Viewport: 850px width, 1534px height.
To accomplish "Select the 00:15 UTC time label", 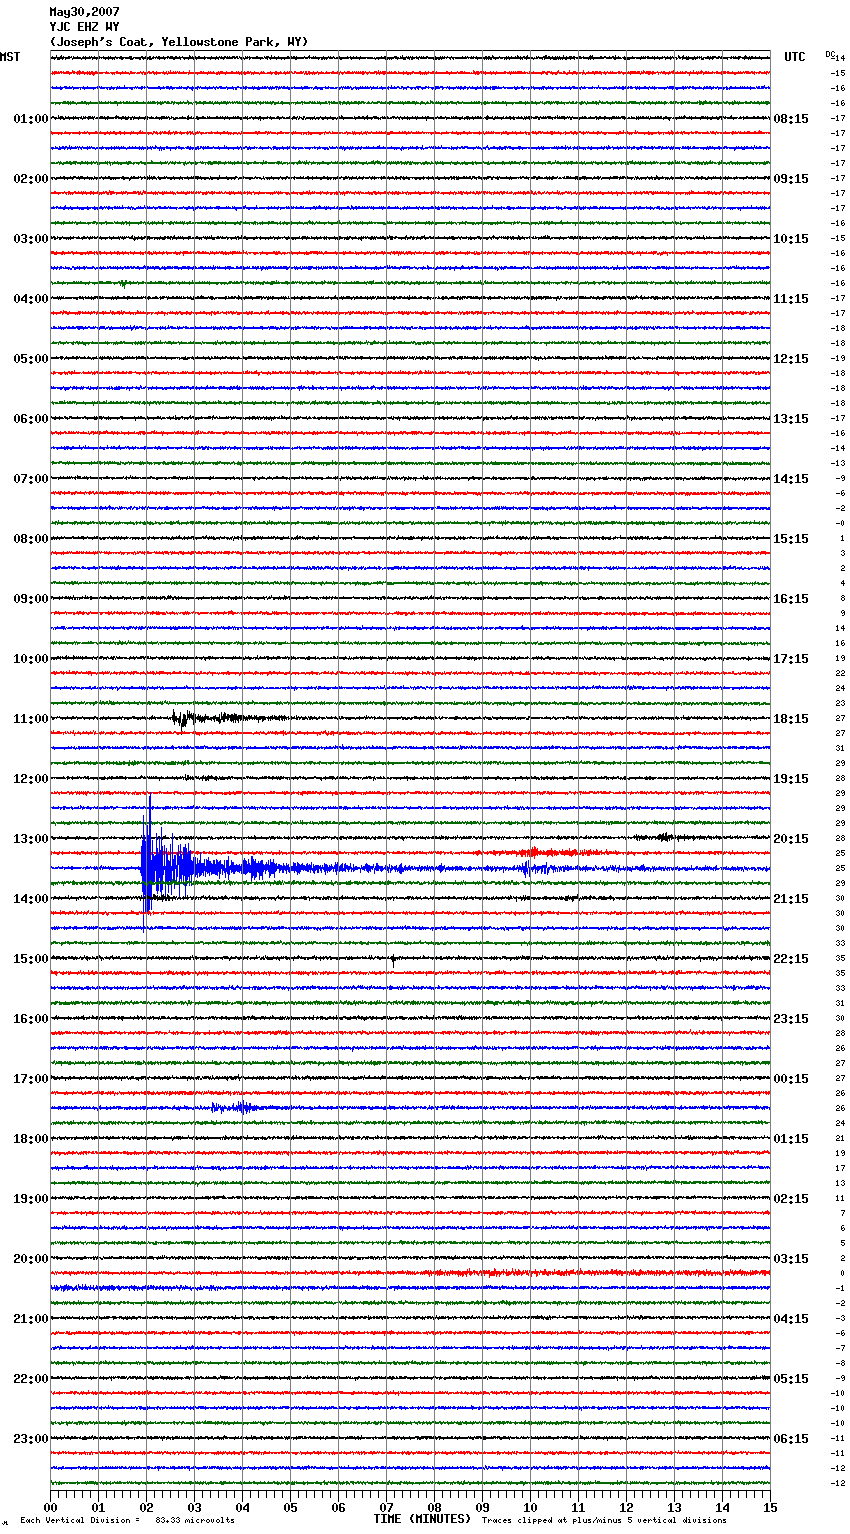I will pyautogui.click(x=791, y=1079).
